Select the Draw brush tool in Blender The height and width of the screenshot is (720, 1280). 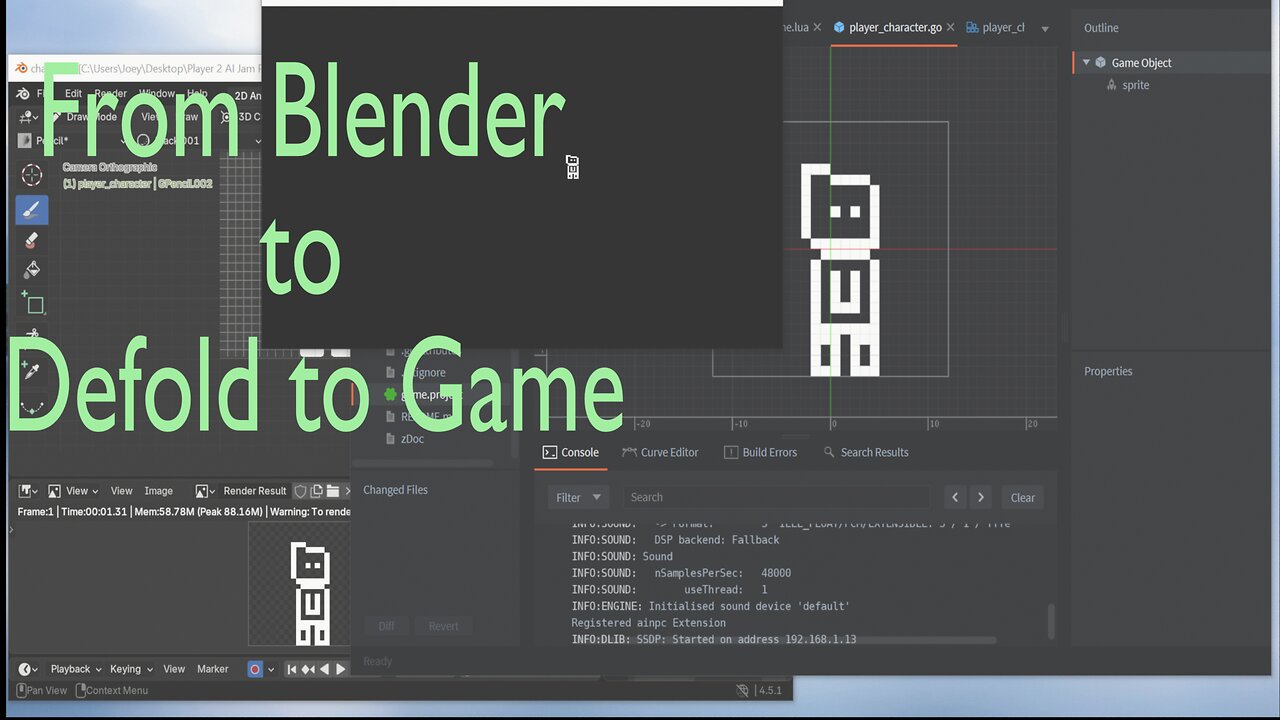[x=31, y=210]
